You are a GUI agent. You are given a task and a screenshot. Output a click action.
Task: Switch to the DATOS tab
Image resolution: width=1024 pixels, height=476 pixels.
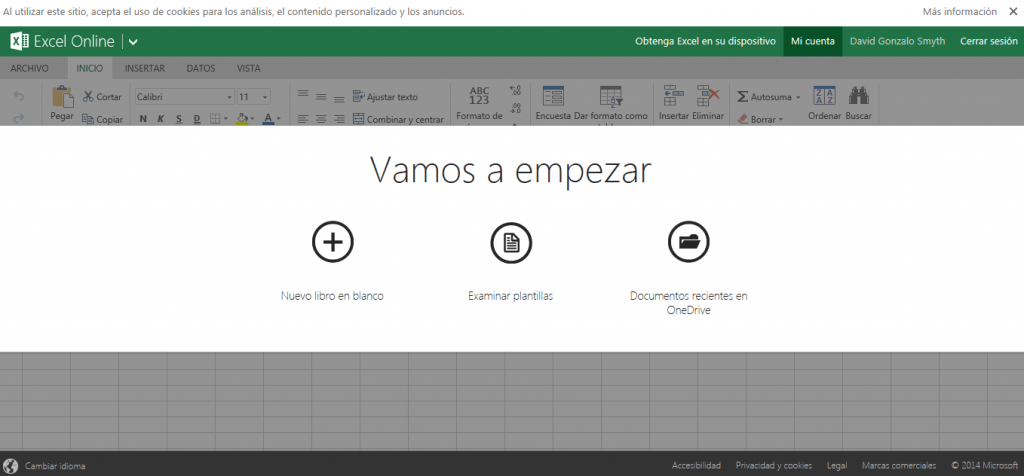click(x=201, y=68)
